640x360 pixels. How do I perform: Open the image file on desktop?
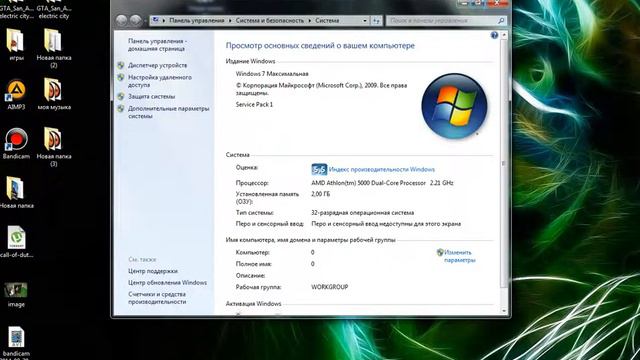[x=16, y=295]
